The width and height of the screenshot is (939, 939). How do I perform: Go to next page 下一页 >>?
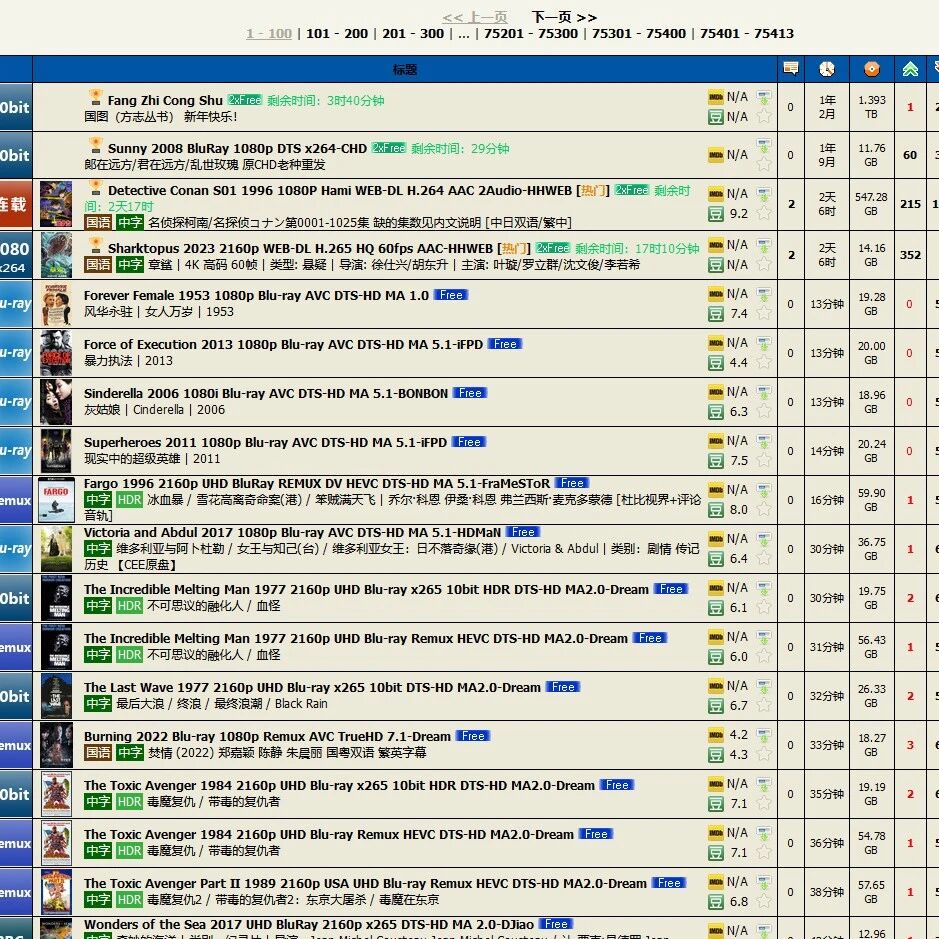pyautogui.click(x=564, y=17)
